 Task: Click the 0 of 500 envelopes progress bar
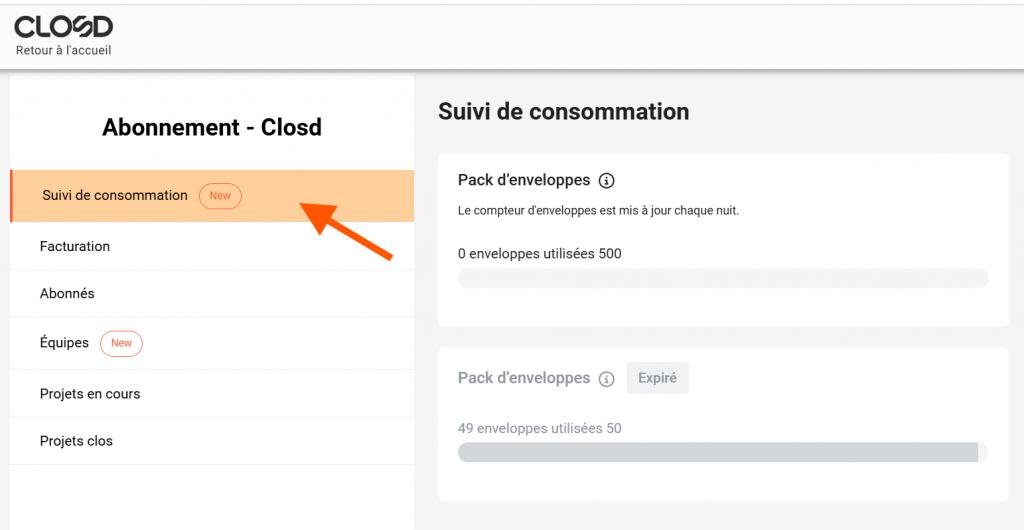click(722, 278)
